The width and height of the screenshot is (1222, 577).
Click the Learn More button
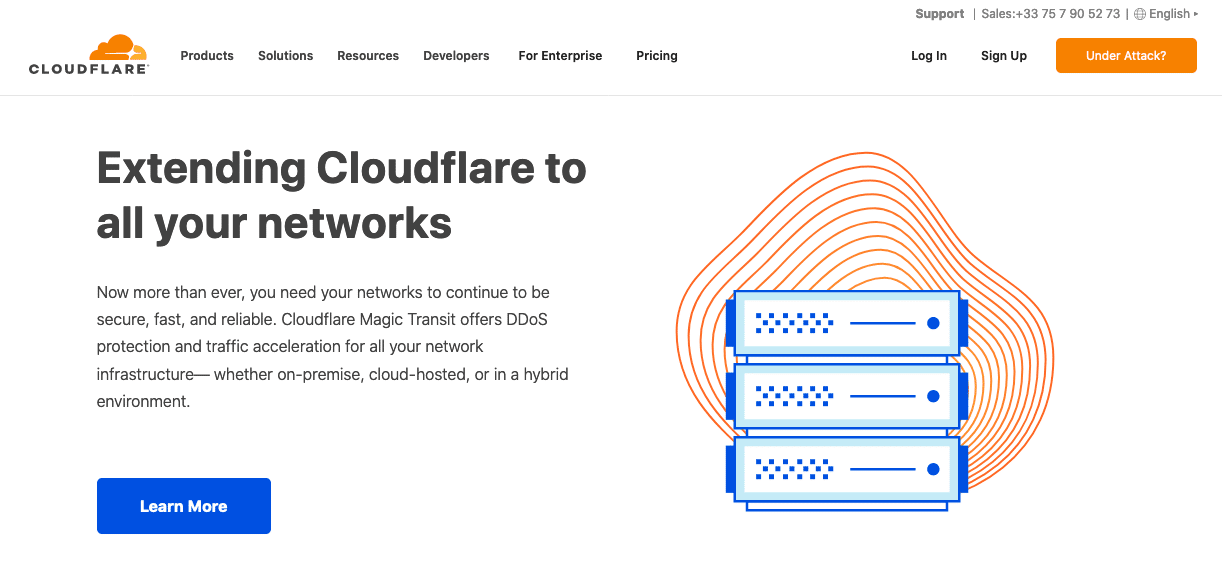tap(184, 506)
